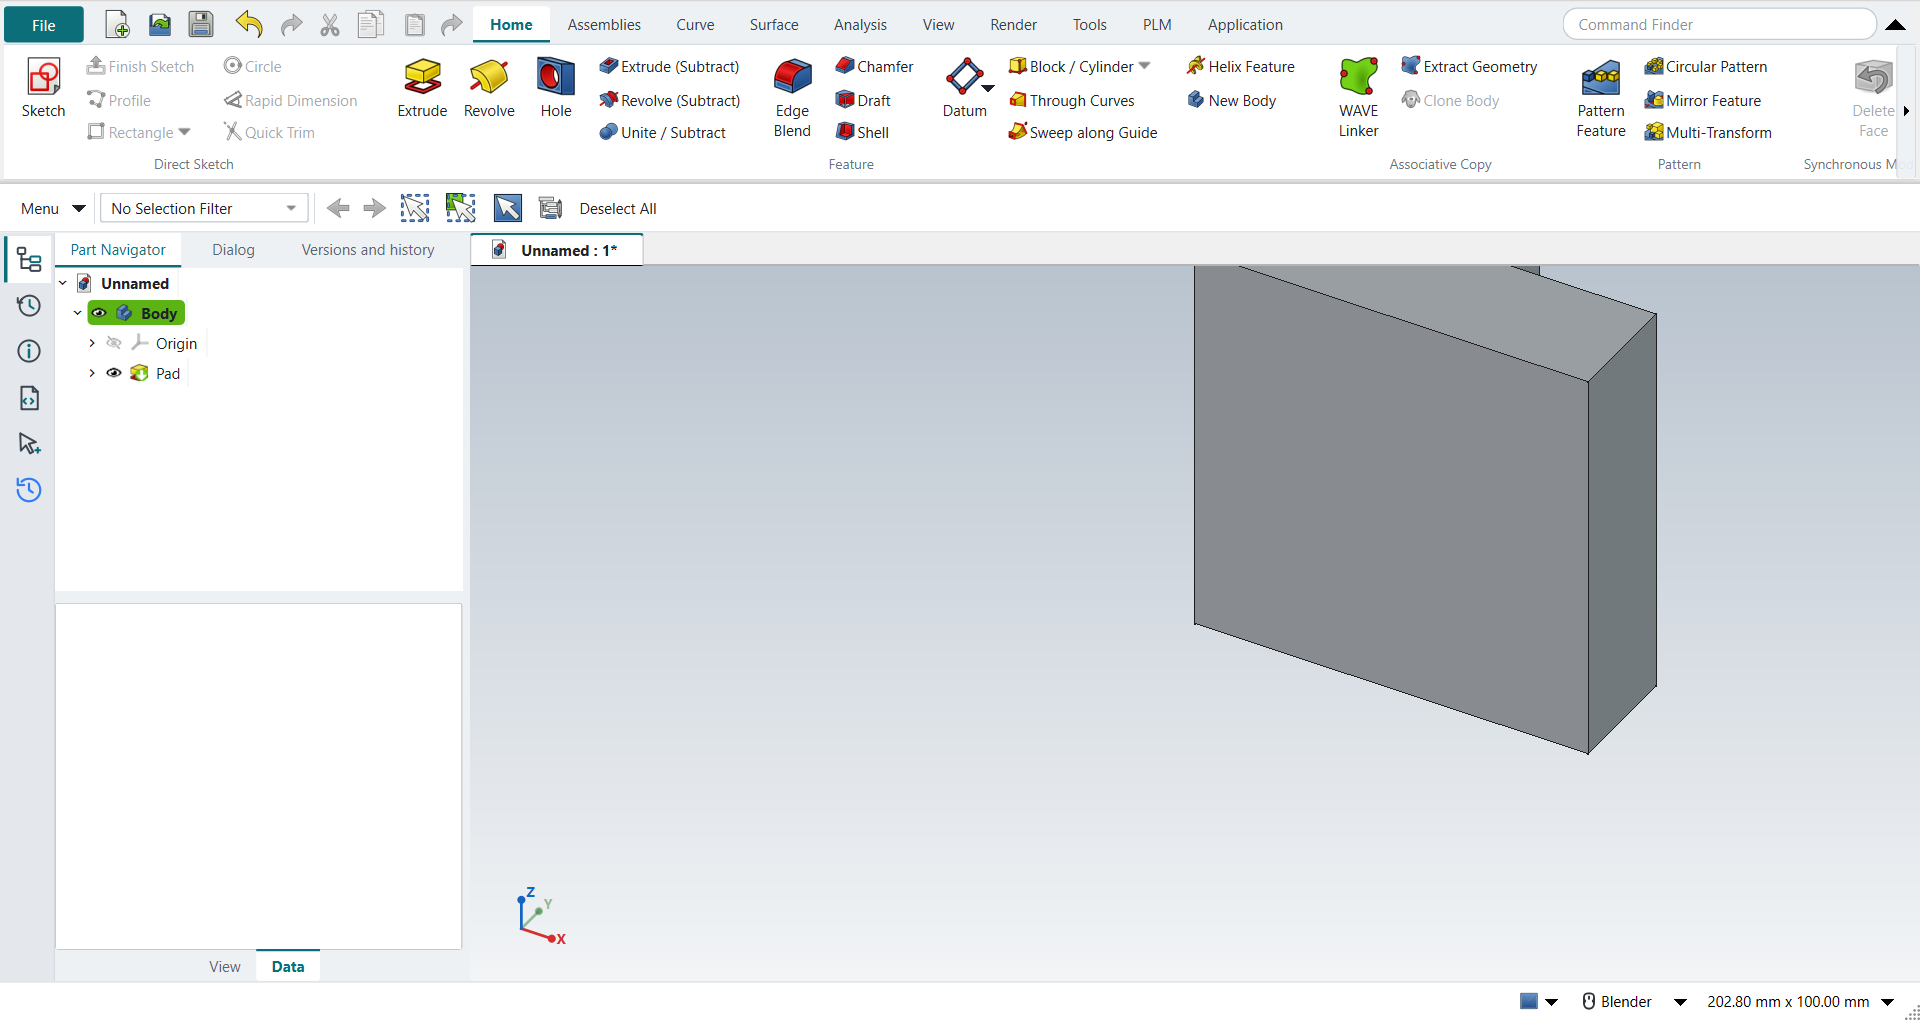This screenshot has height=1020, width=1920.
Task: Click the blue color swatch in status bar
Action: pos(1529,1001)
